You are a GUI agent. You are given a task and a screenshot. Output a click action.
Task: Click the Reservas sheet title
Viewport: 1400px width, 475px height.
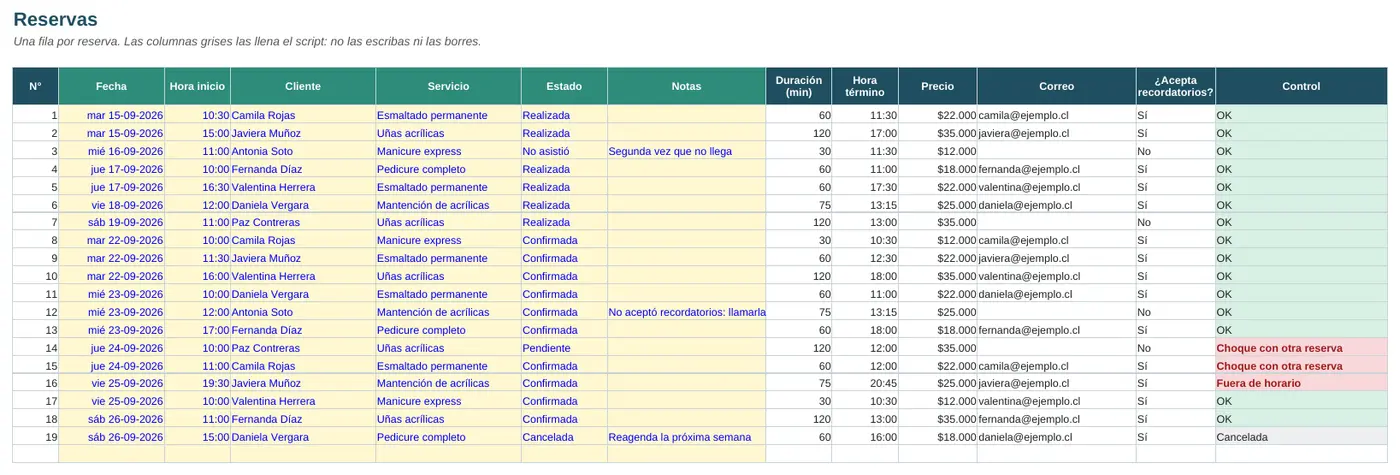point(56,19)
